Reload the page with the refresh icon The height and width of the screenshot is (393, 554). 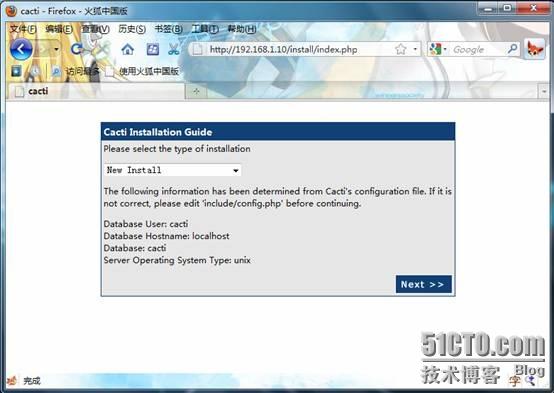(76, 49)
